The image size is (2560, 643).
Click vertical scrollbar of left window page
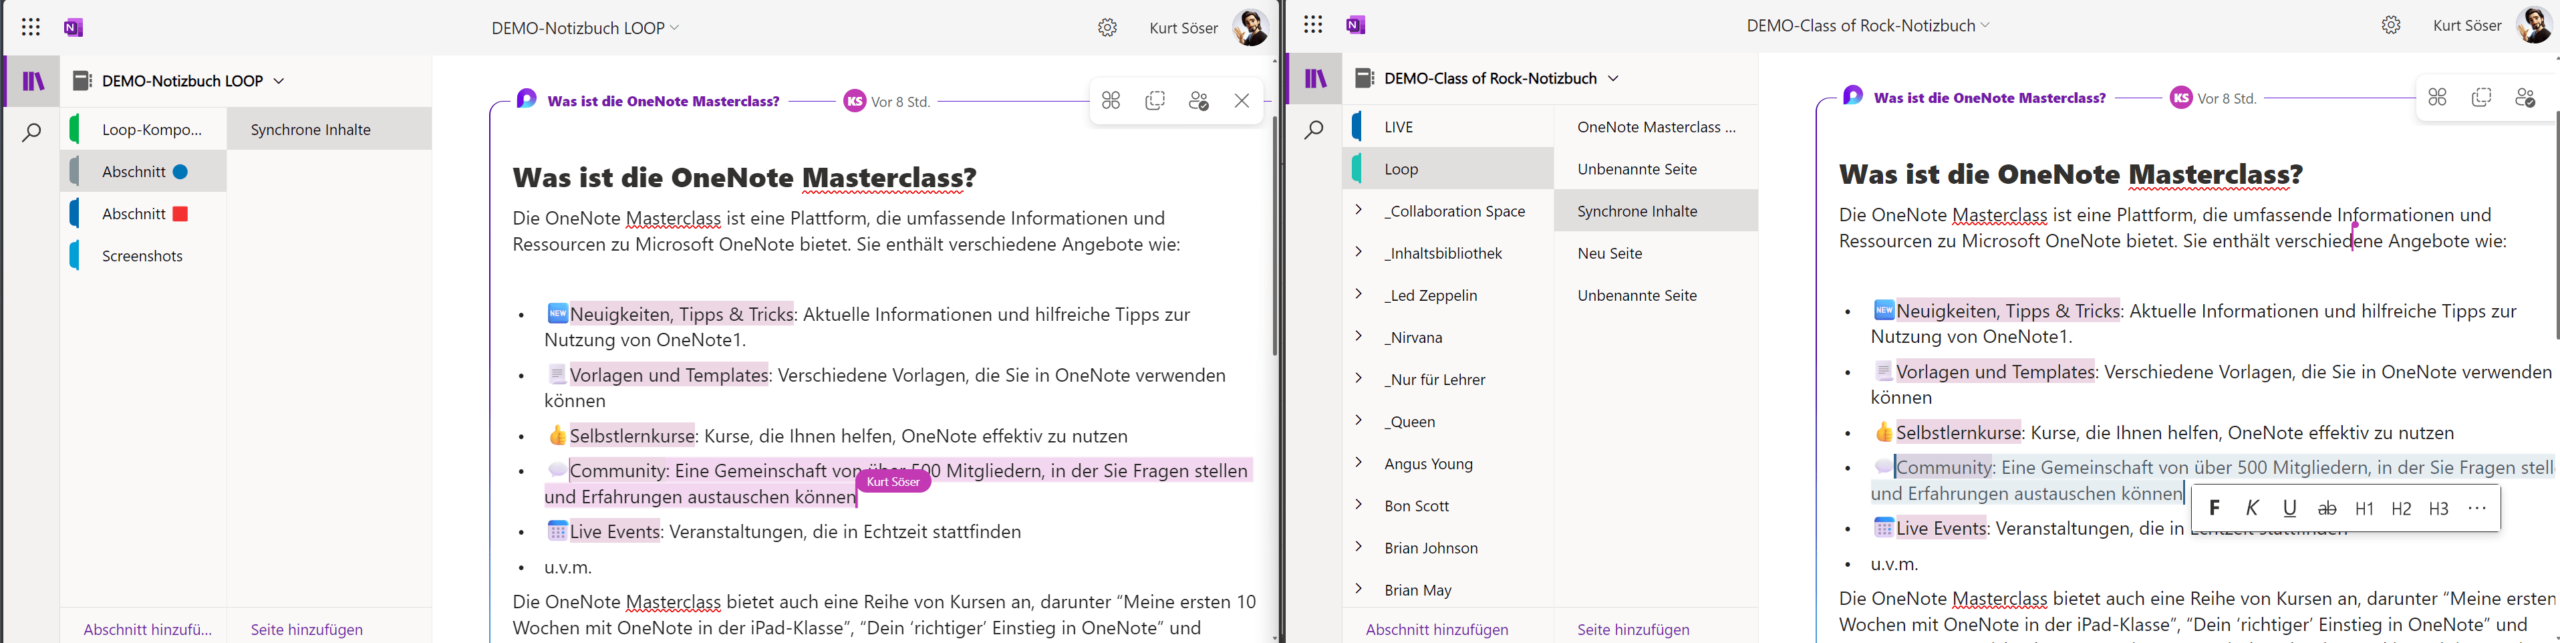pyautogui.click(x=1274, y=236)
